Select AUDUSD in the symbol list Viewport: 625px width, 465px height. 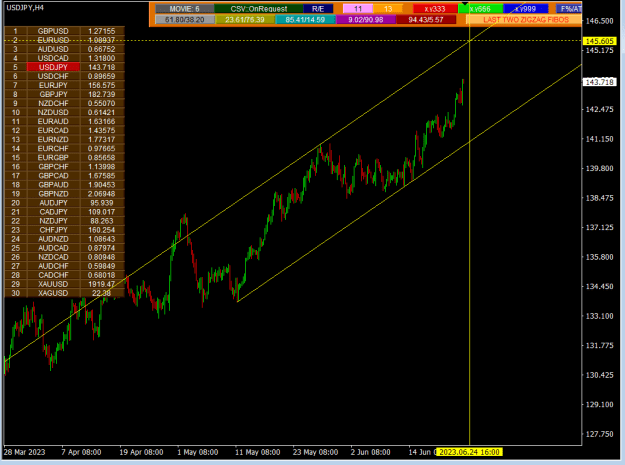(x=53, y=49)
